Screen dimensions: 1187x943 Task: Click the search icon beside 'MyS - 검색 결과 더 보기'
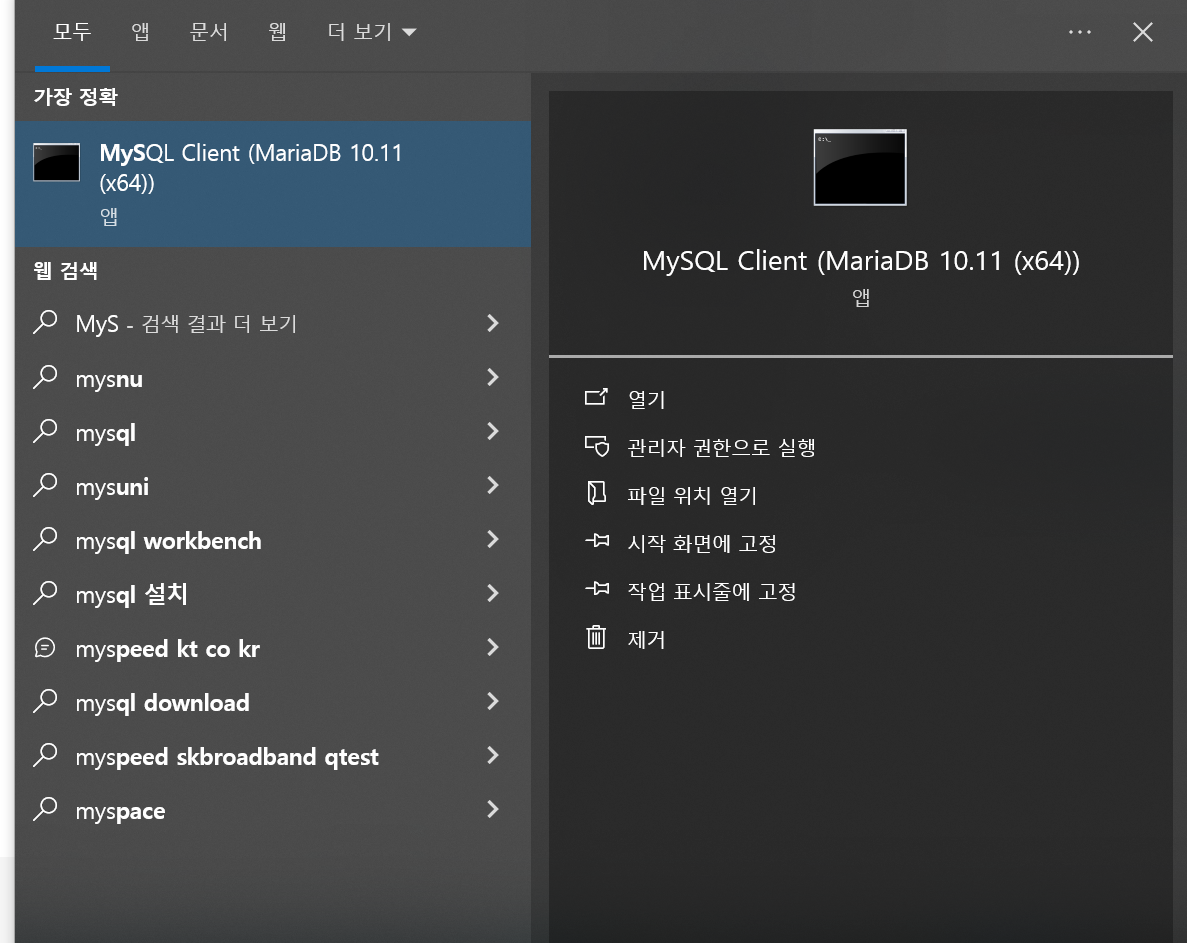pyautogui.click(x=45, y=322)
